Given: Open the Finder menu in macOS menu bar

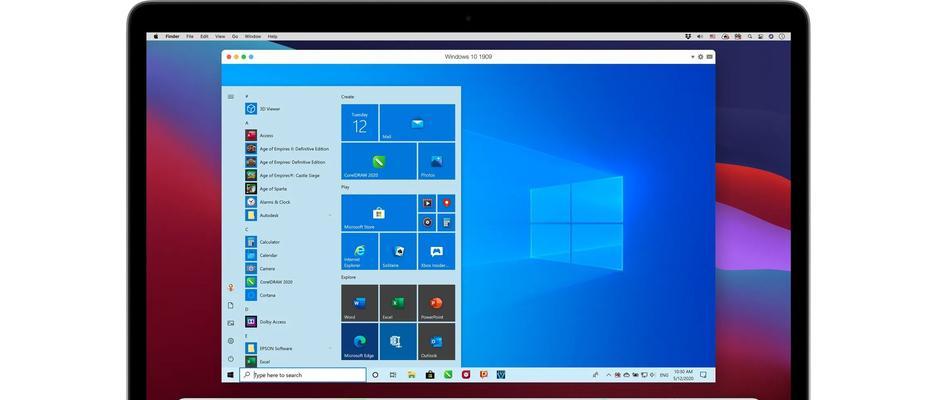Looking at the screenshot, I should click(172, 36).
